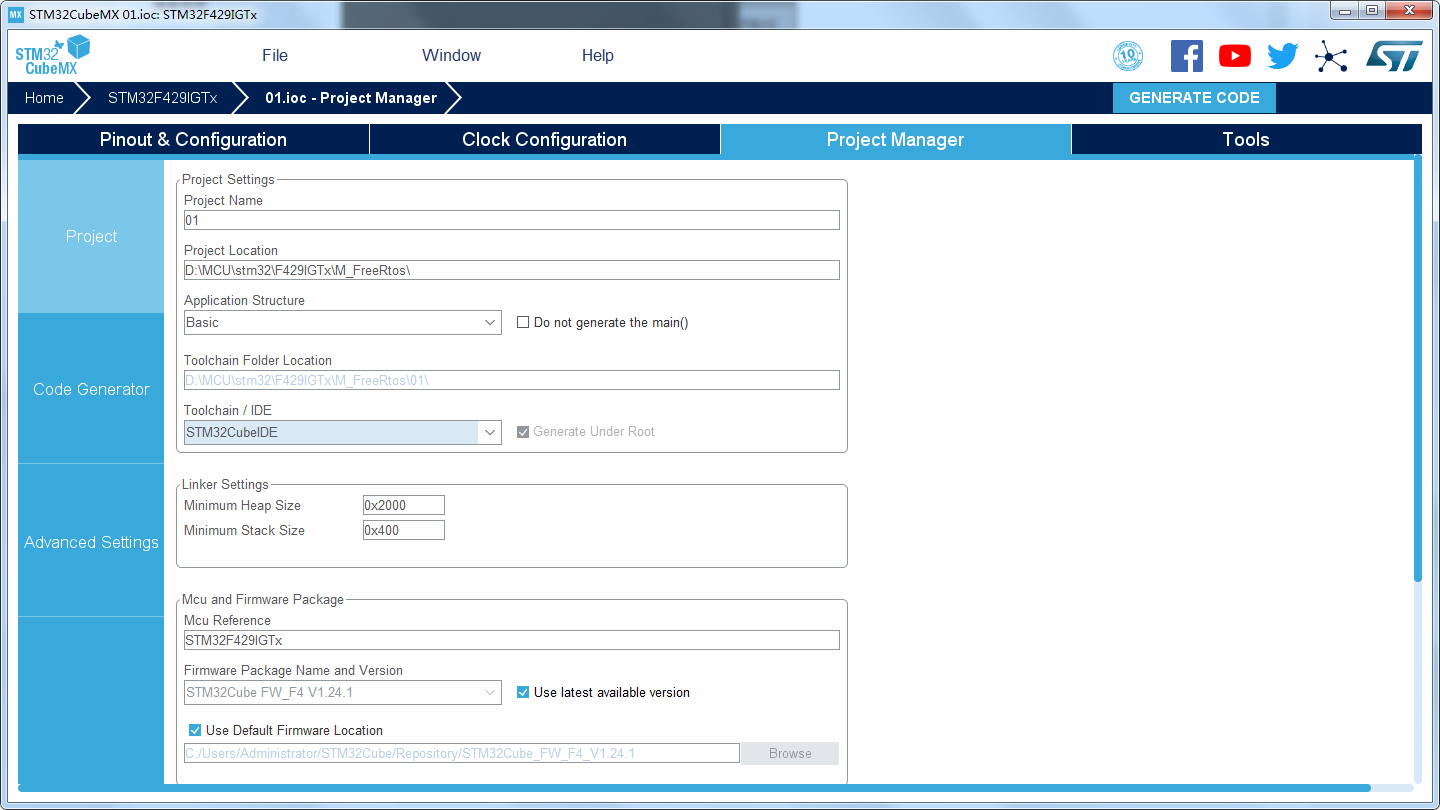
Task: Click the vertical scrollbar on the right
Action: [1418, 368]
